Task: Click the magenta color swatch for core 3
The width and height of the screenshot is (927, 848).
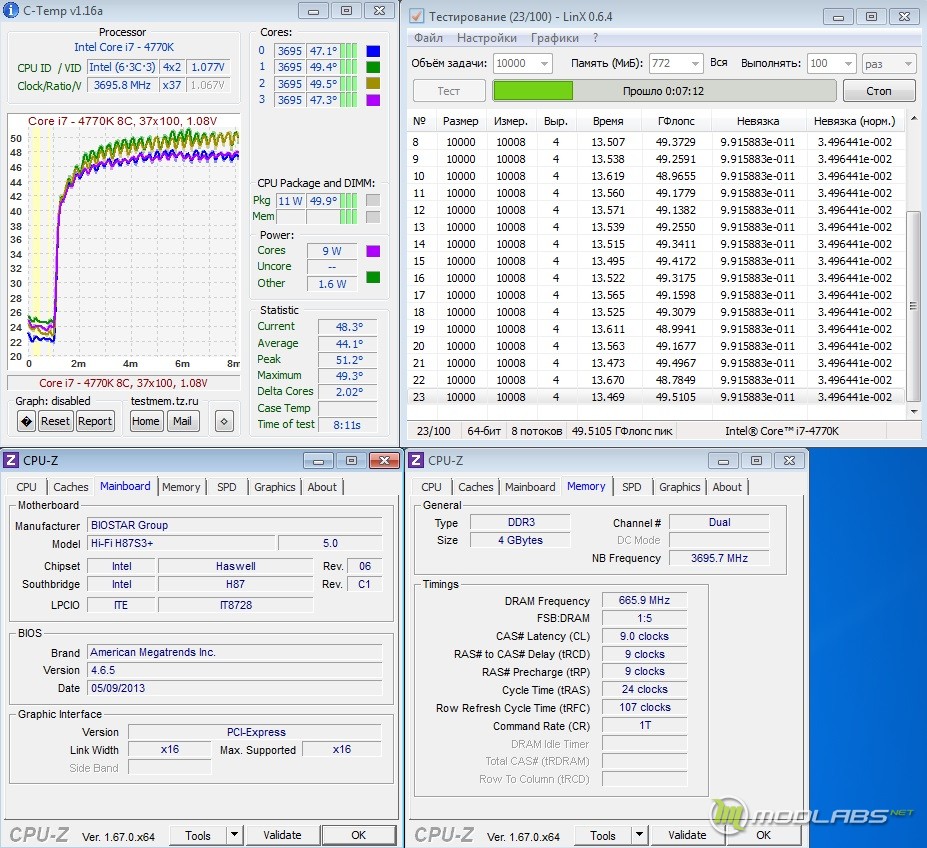Action: point(373,100)
